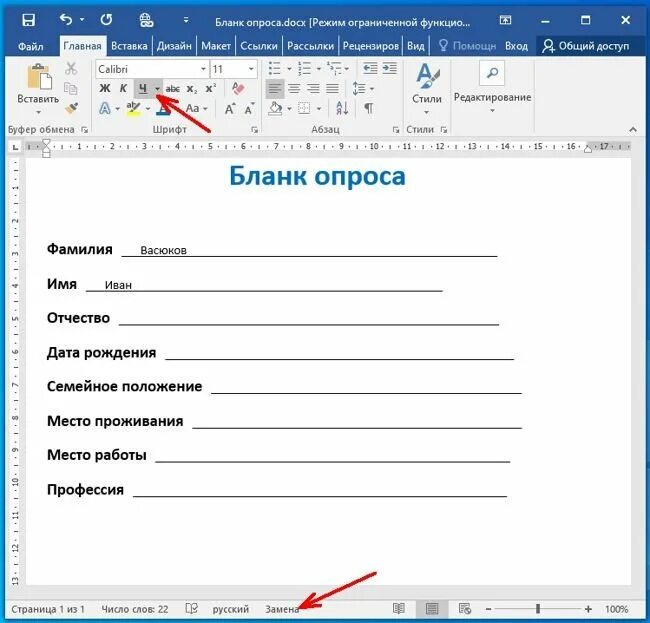Viewport: 650px width, 623px height.
Task: Open the Шрифт font dialog launcher
Action: click(254, 130)
